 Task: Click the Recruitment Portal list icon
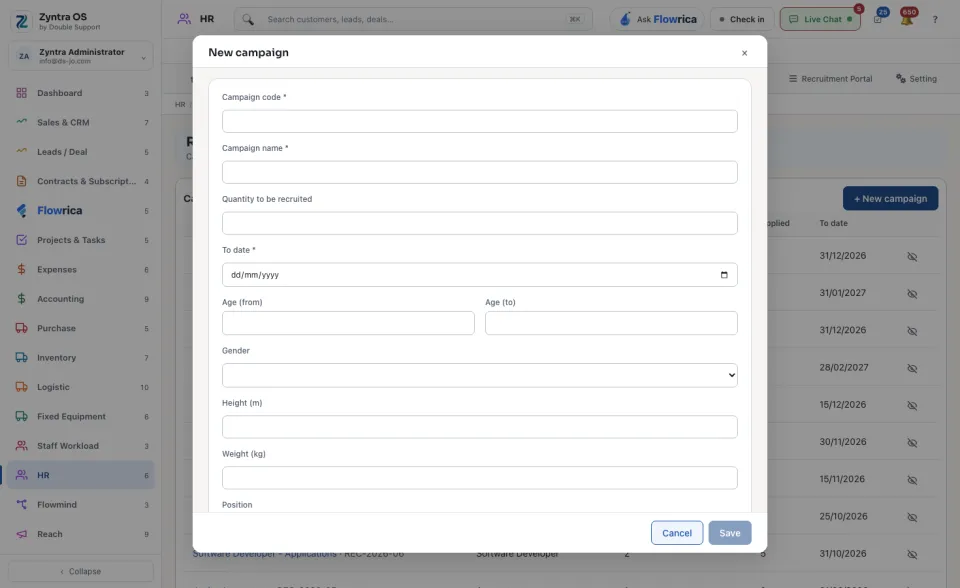[x=793, y=78]
